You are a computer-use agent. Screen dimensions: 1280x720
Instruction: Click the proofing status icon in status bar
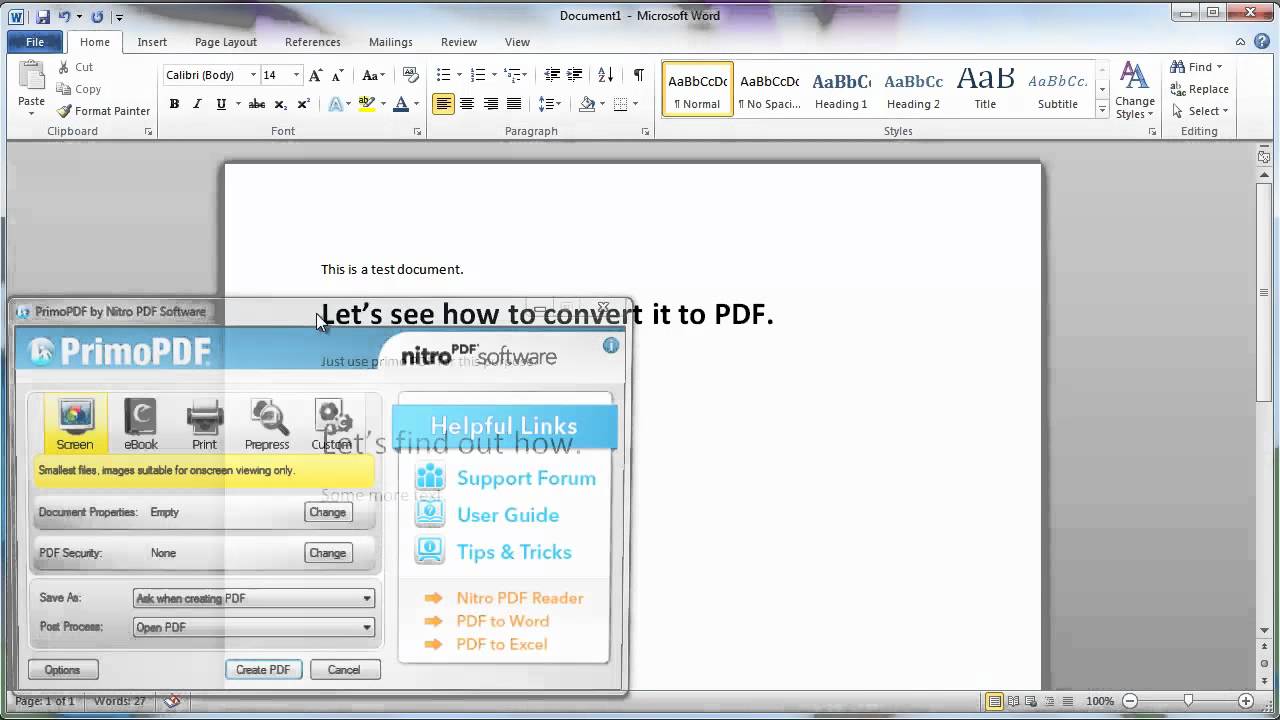click(172, 701)
